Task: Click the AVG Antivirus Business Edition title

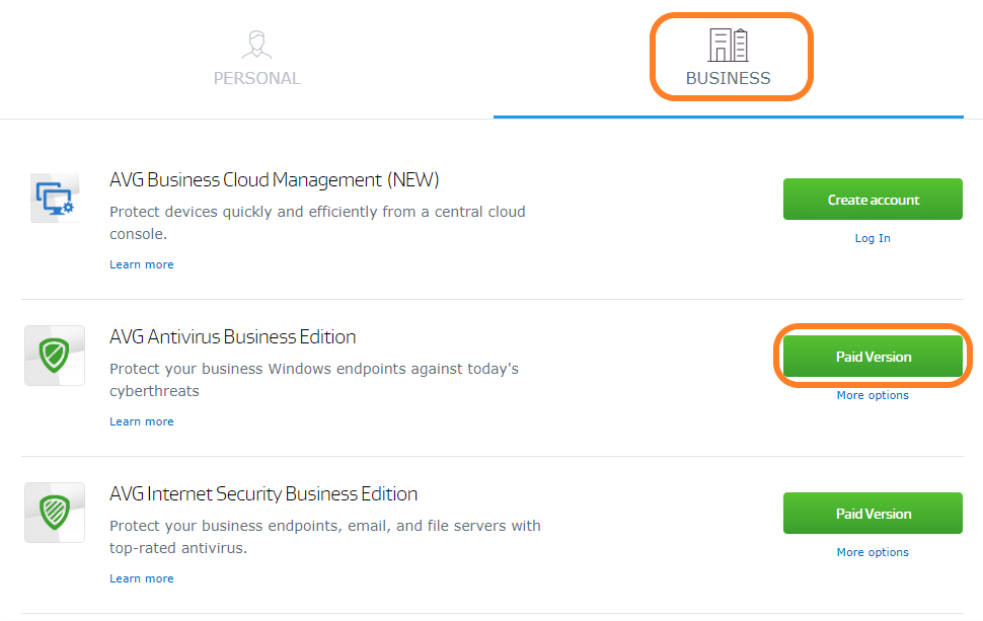Action: (x=232, y=337)
